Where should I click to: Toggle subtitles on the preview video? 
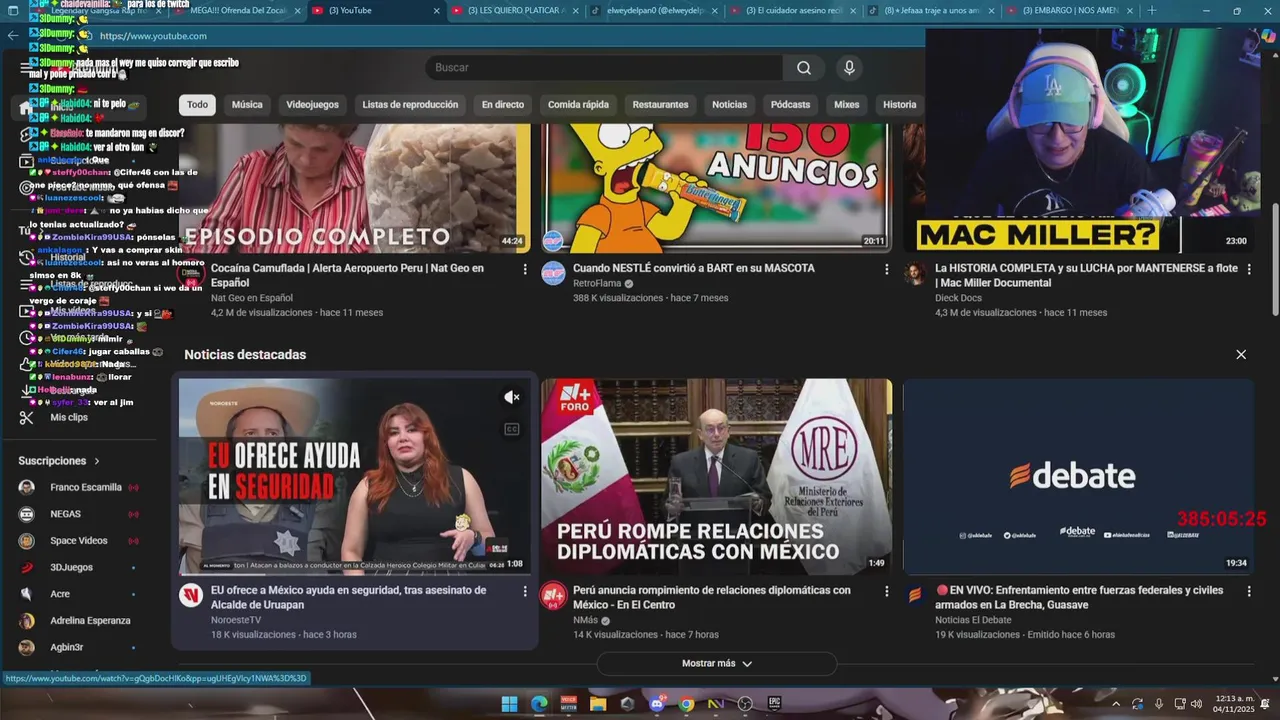tap(512, 429)
